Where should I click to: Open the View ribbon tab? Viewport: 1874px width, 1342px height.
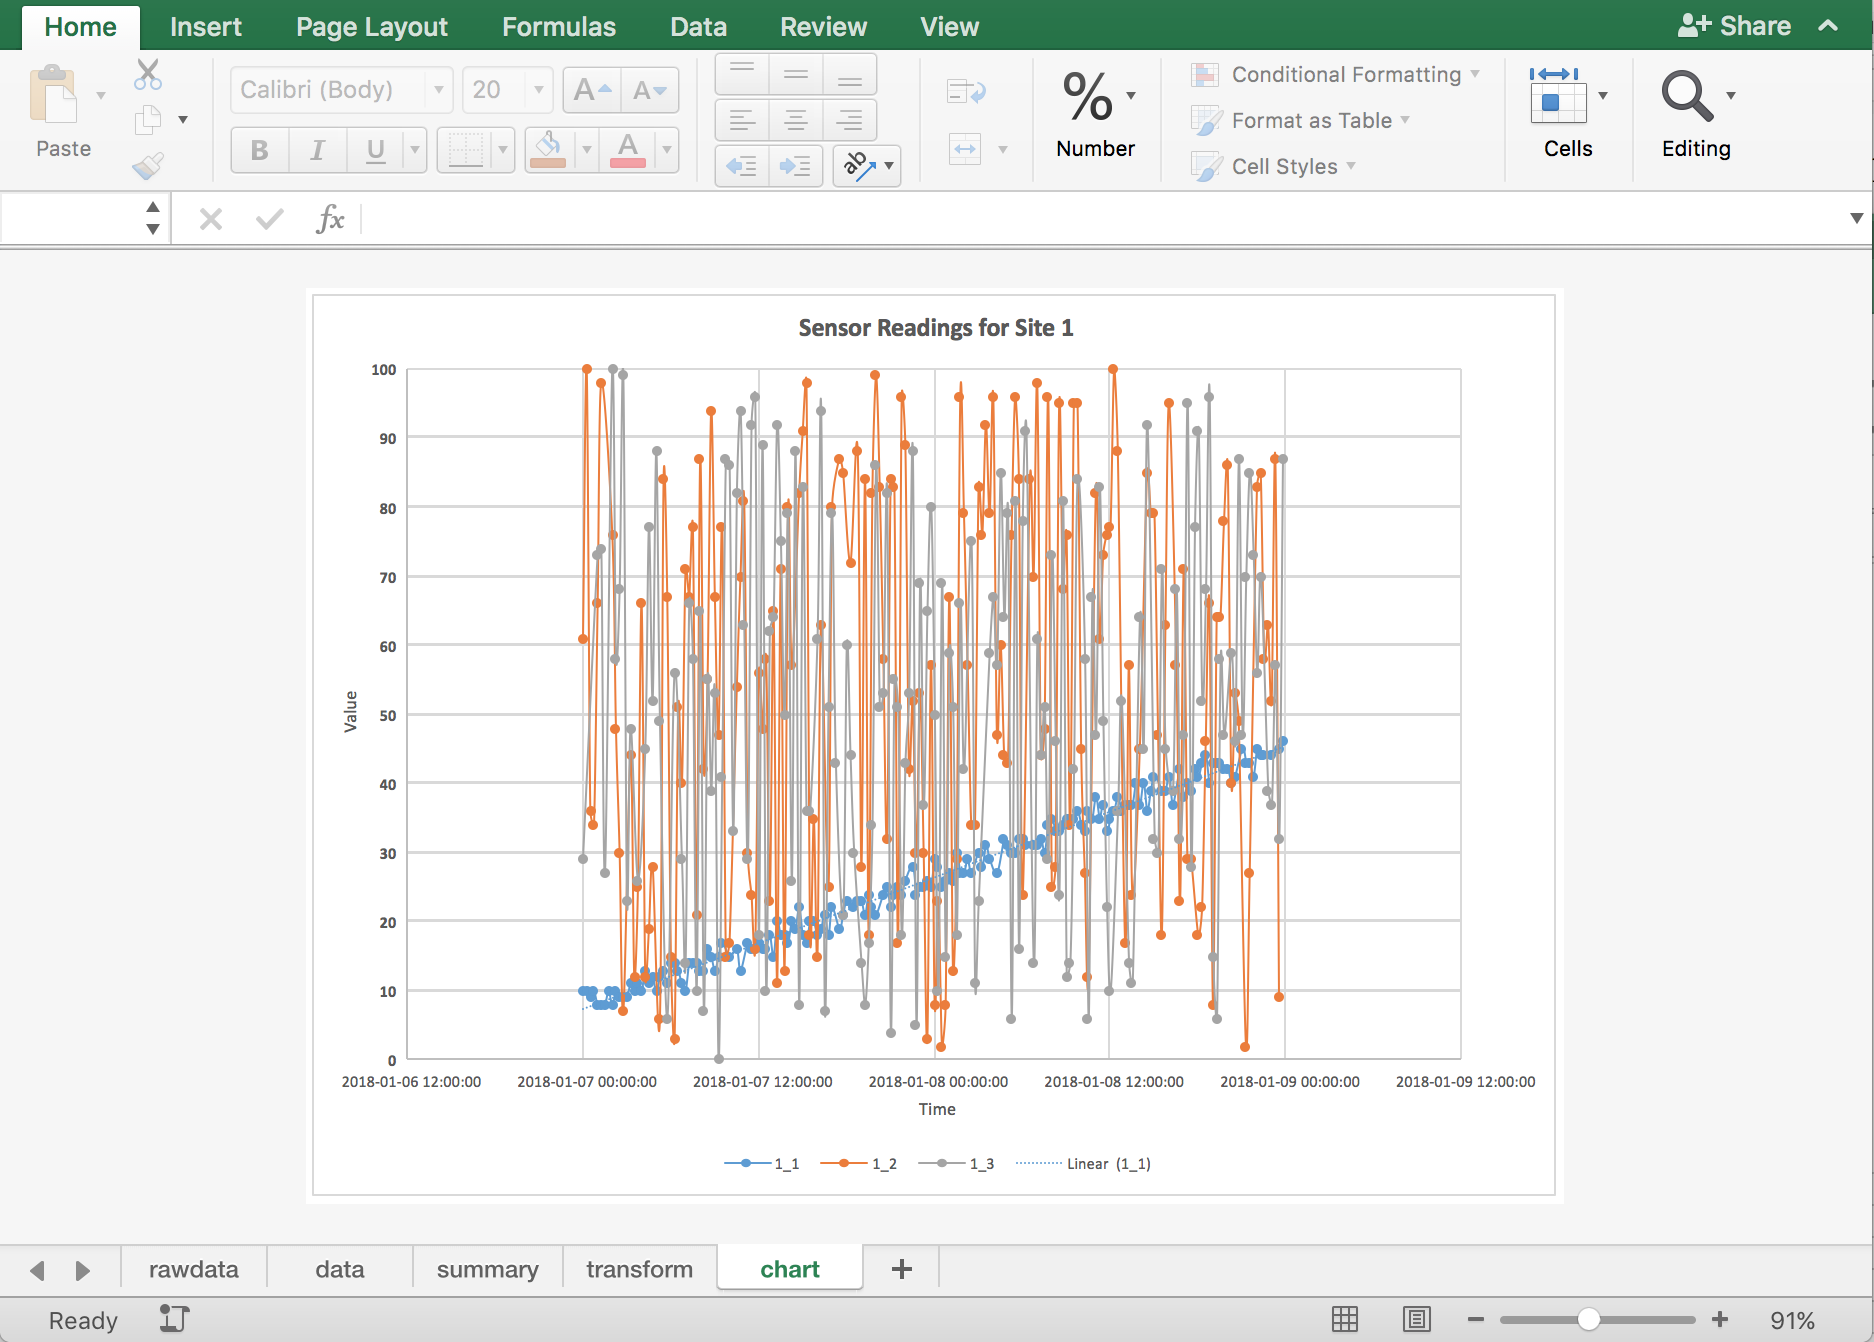point(949,27)
